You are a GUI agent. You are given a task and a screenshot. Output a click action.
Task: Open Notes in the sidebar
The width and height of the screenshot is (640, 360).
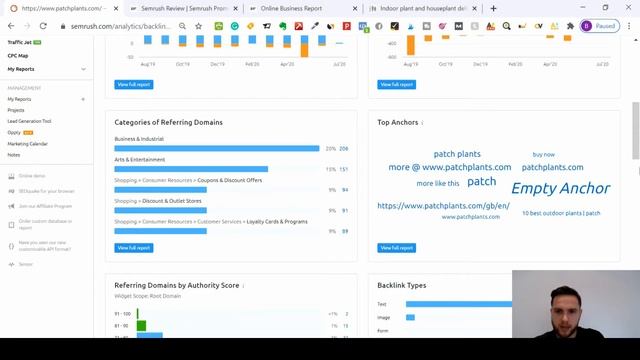[x=13, y=155]
